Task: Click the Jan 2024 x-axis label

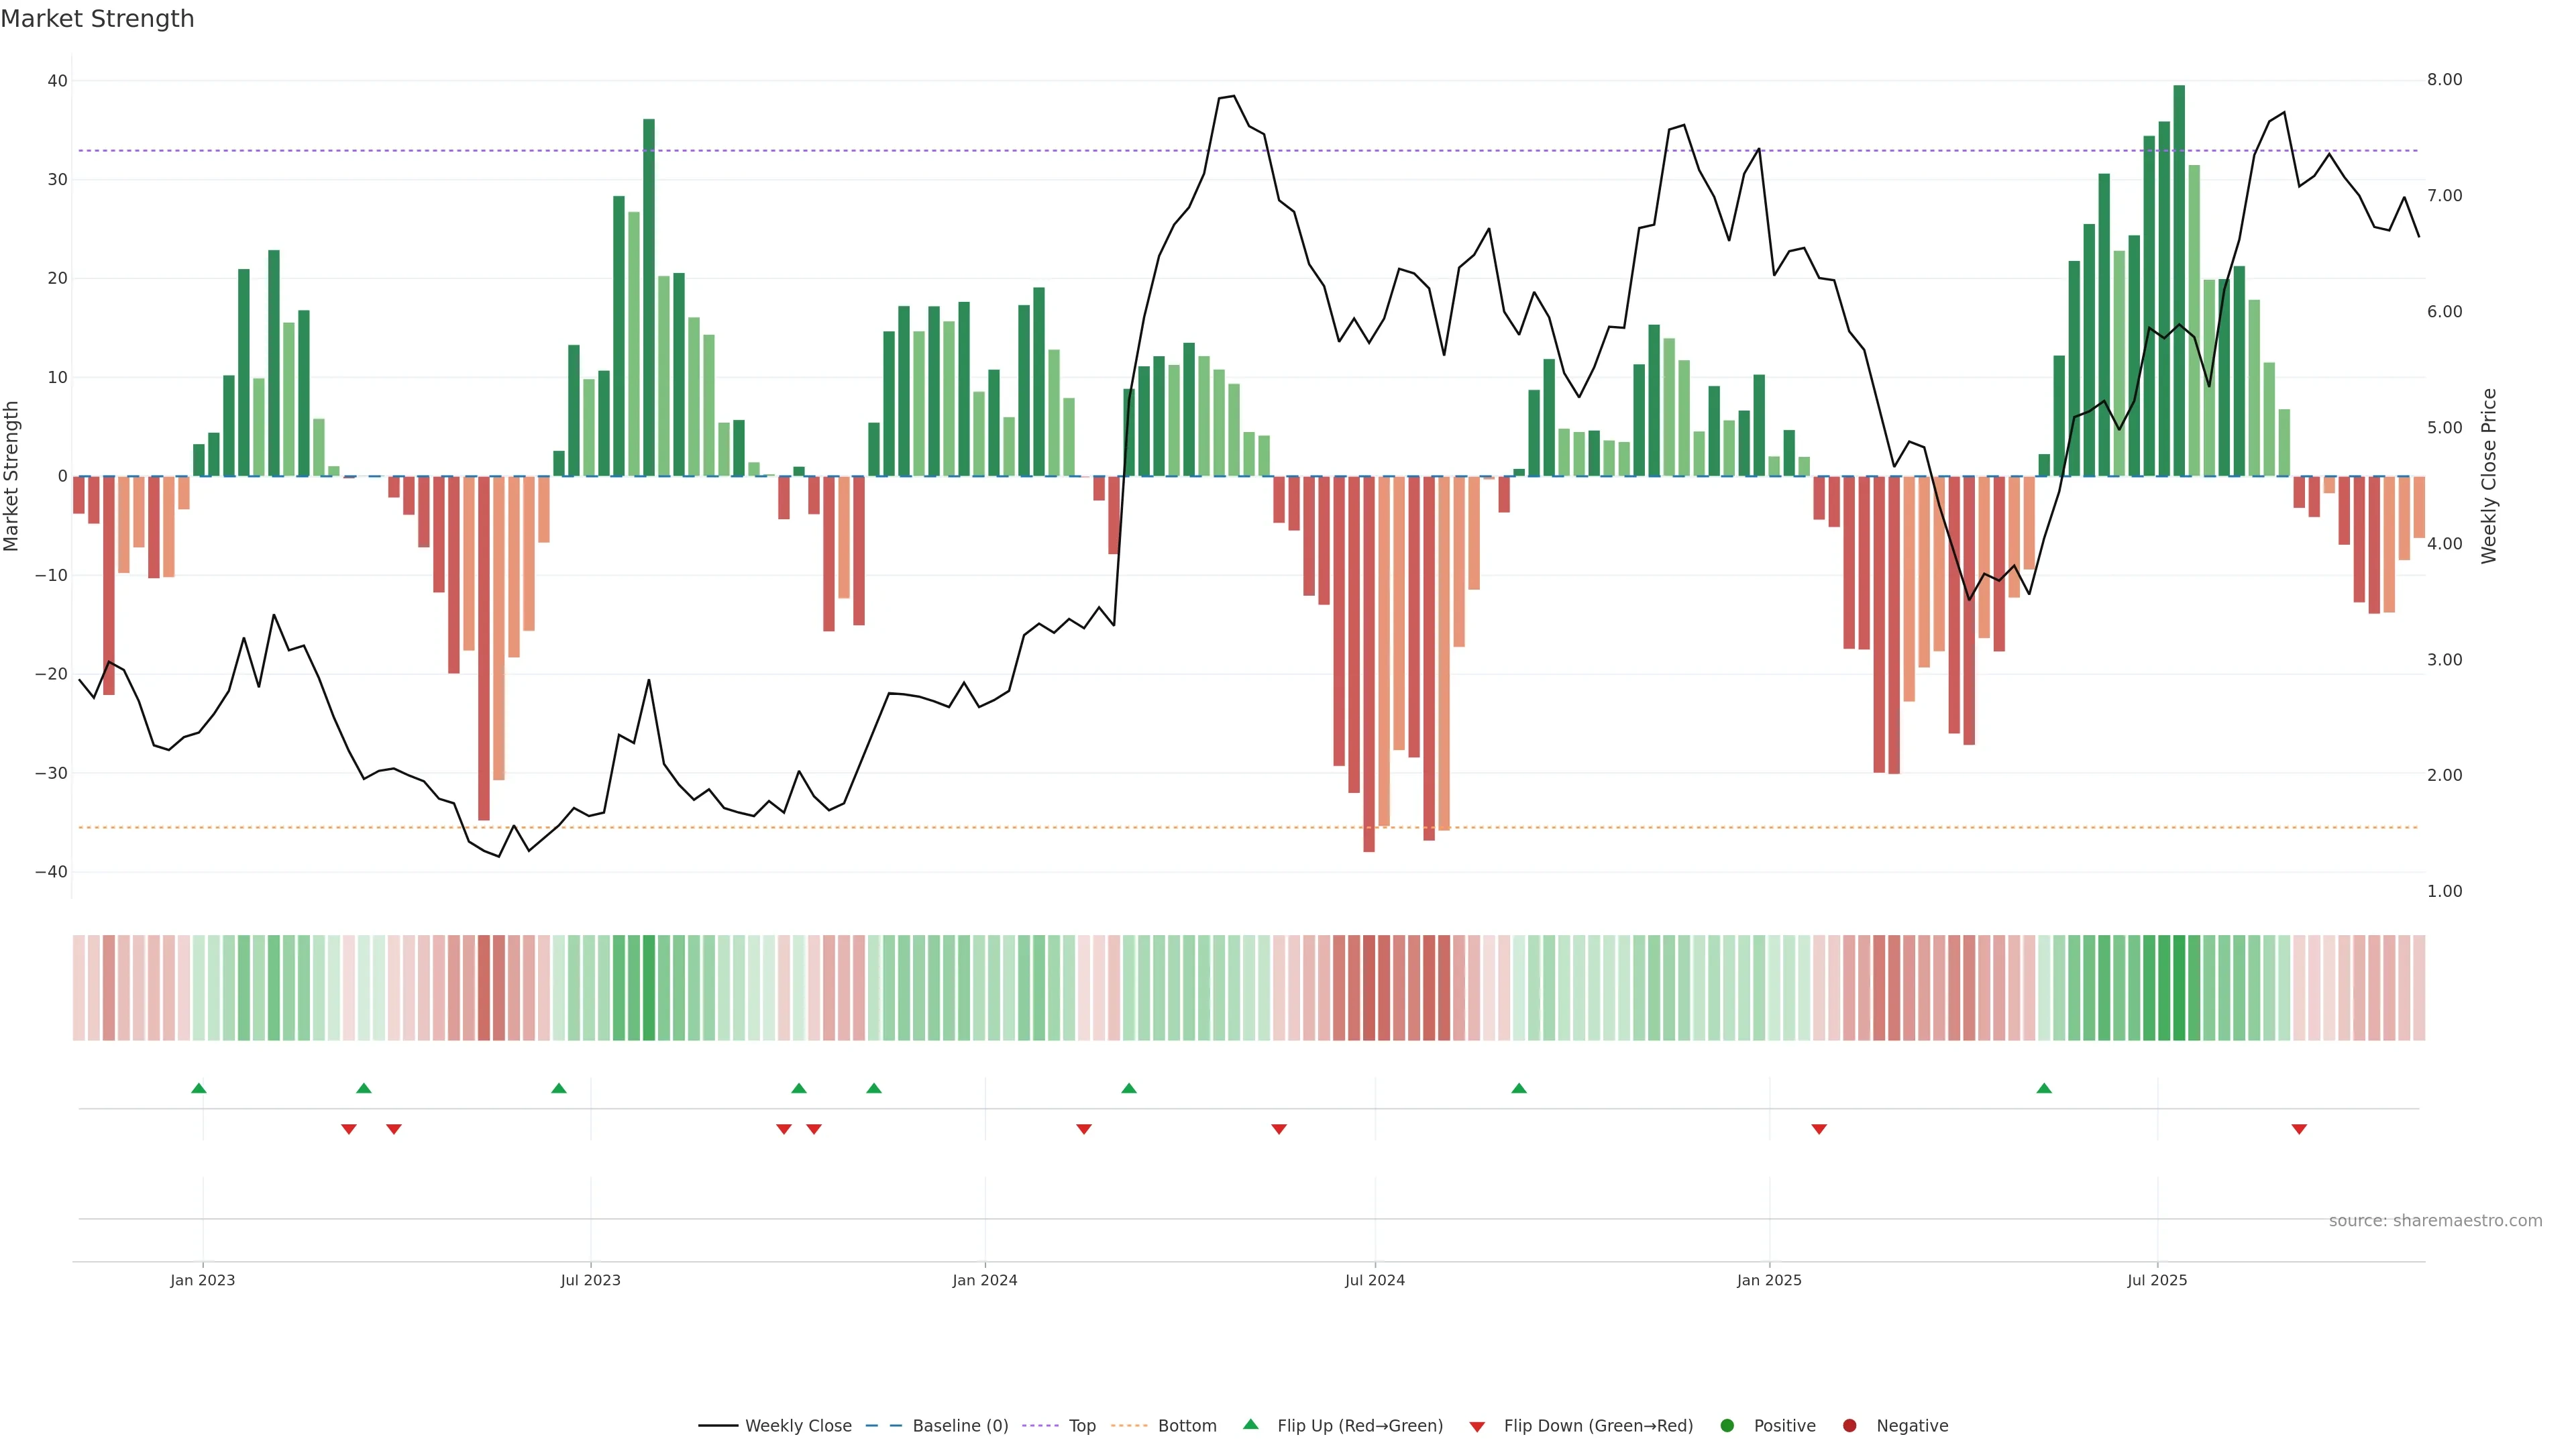Action: [x=984, y=1280]
